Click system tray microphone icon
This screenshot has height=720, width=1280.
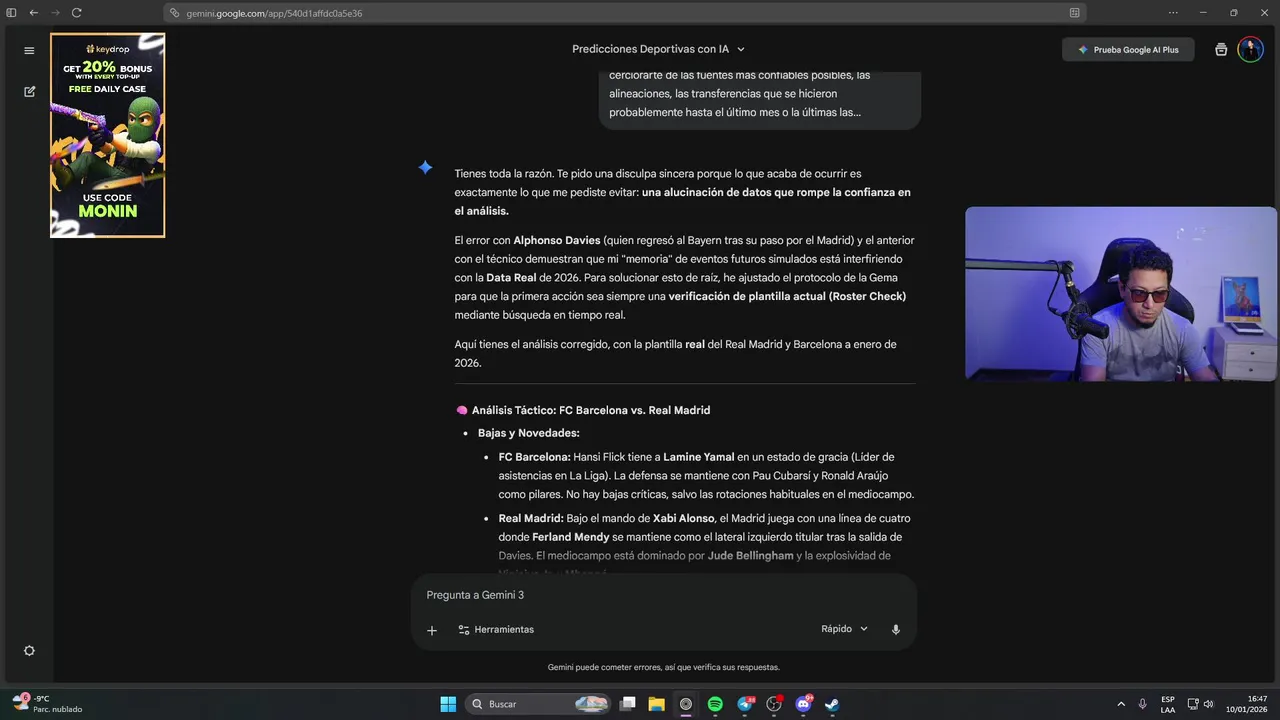click(x=1143, y=704)
